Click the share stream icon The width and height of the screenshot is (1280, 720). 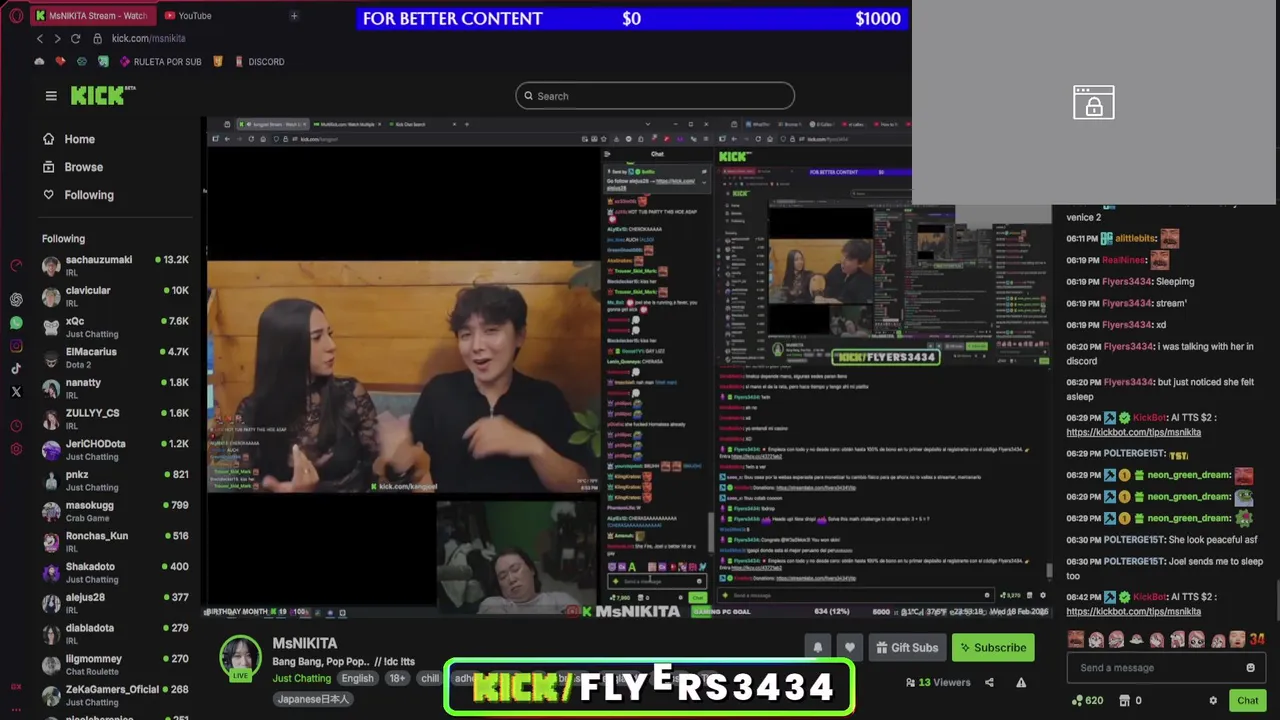(x=989, y=682)
